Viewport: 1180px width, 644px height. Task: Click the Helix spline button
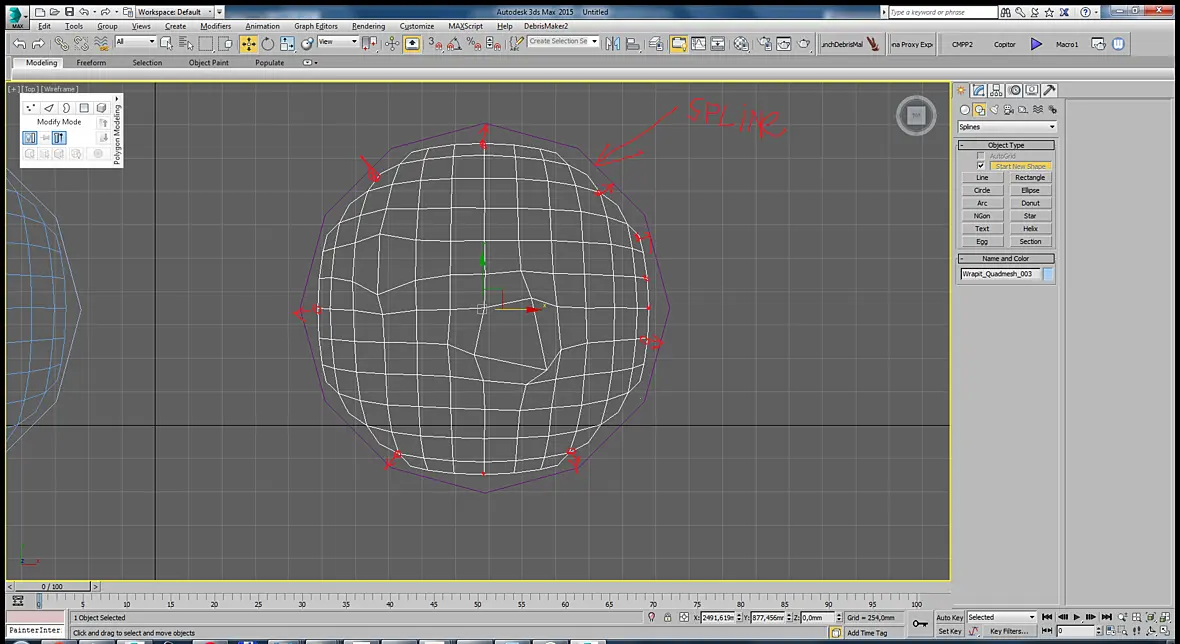coord(1030,229)
